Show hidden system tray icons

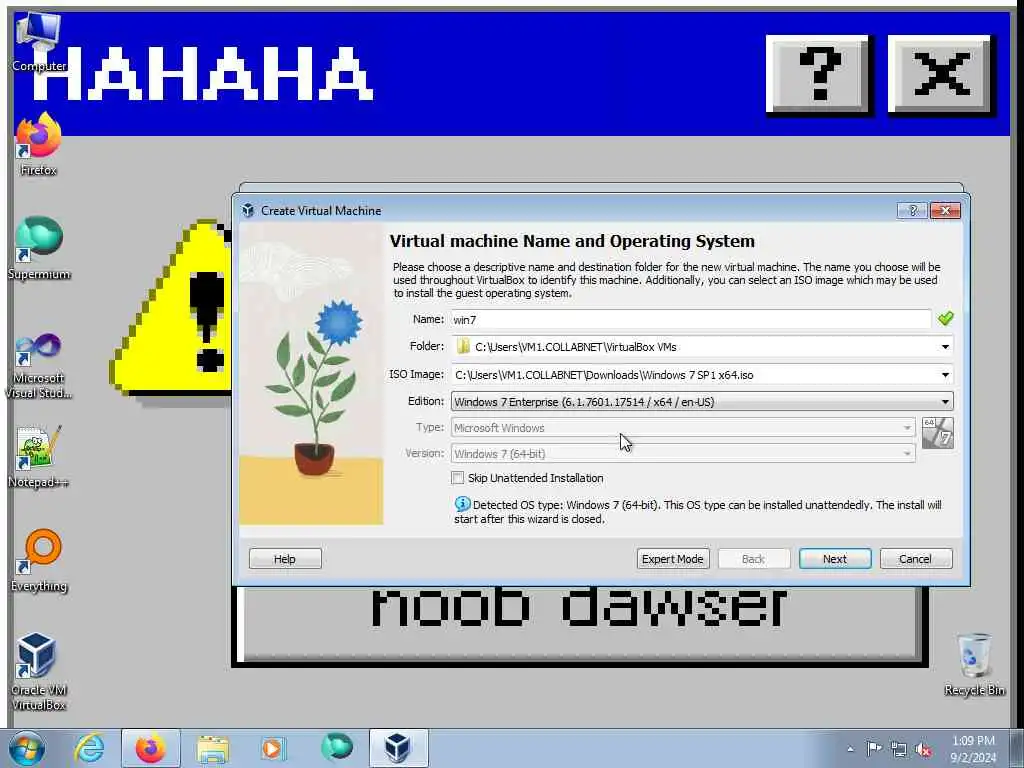(x=850, y=749)
